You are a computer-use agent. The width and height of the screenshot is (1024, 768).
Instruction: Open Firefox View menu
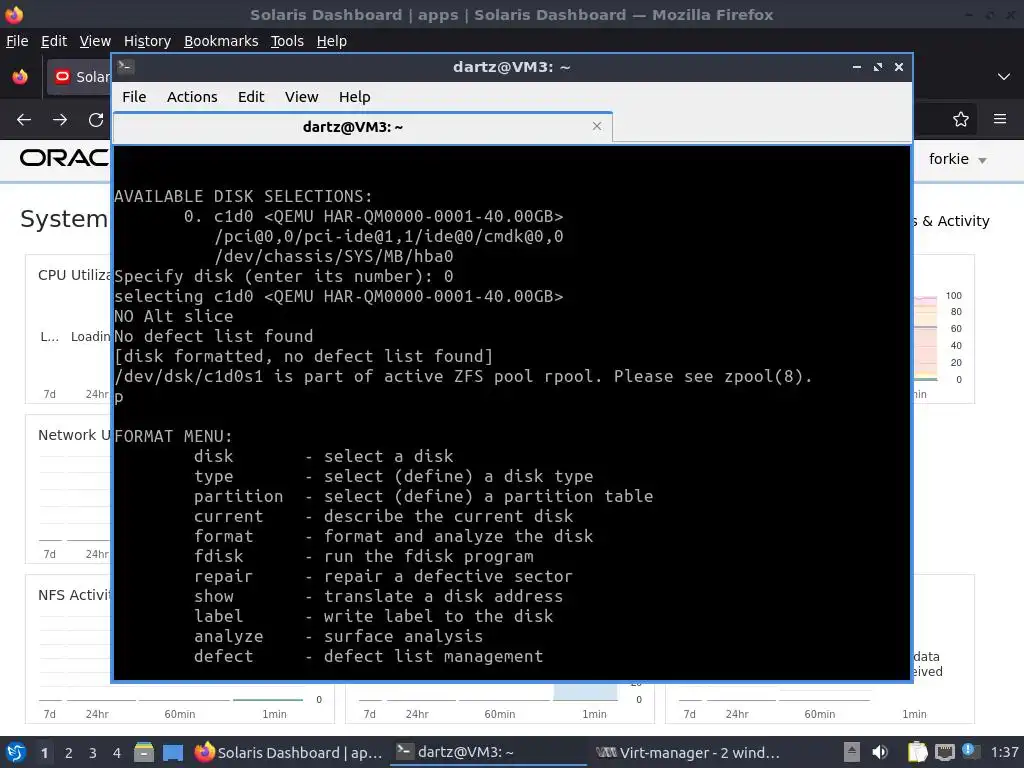[x=95, y=41]
